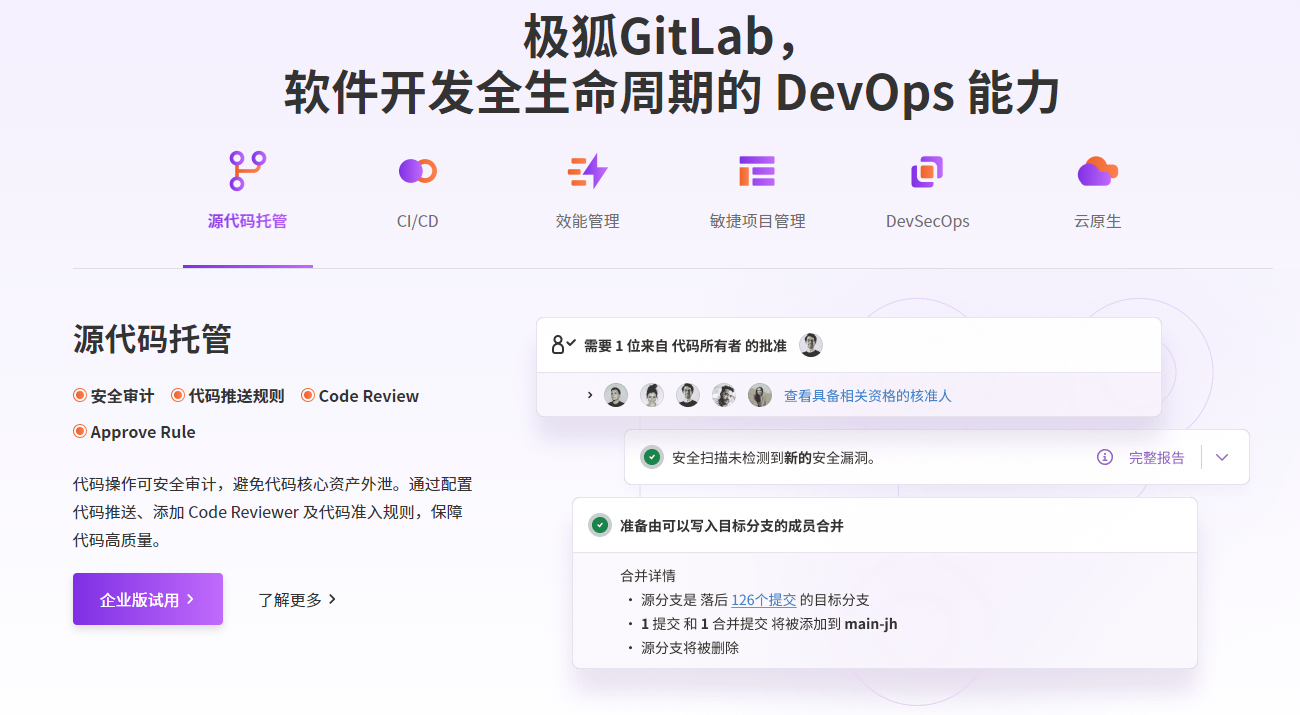Click the source code hosting branch icon
Image resolution: width=1300 pixels, height=715 pixels.
[247, 171]
